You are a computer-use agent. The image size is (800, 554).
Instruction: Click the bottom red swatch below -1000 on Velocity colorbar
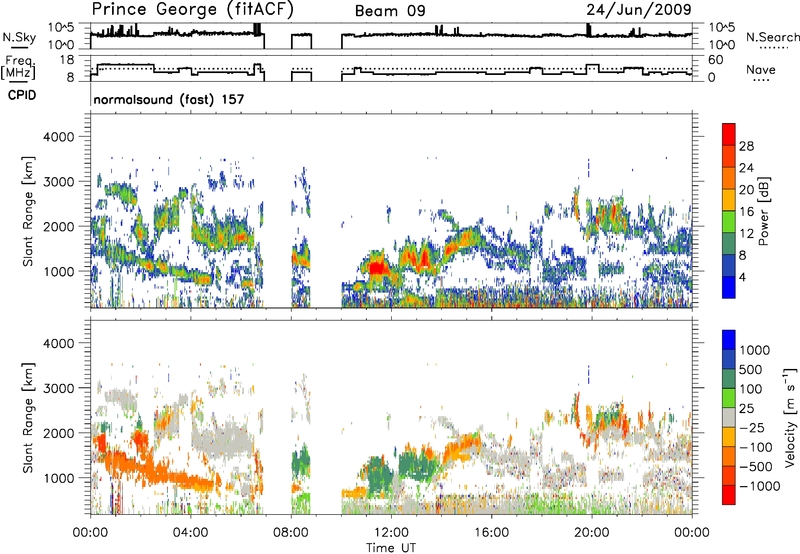tap(729, 495)
